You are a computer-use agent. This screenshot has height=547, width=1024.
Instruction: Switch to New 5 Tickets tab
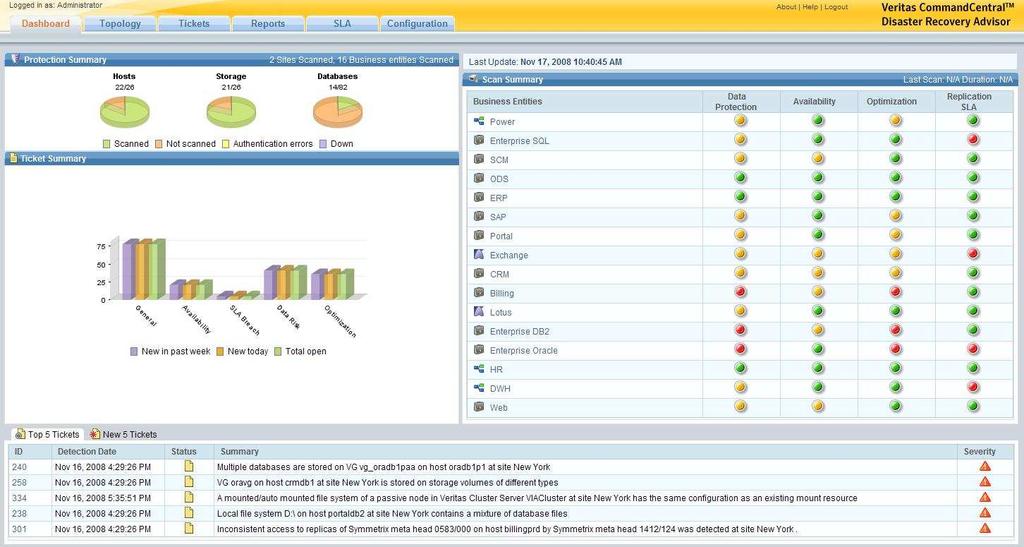pos(123,434)
